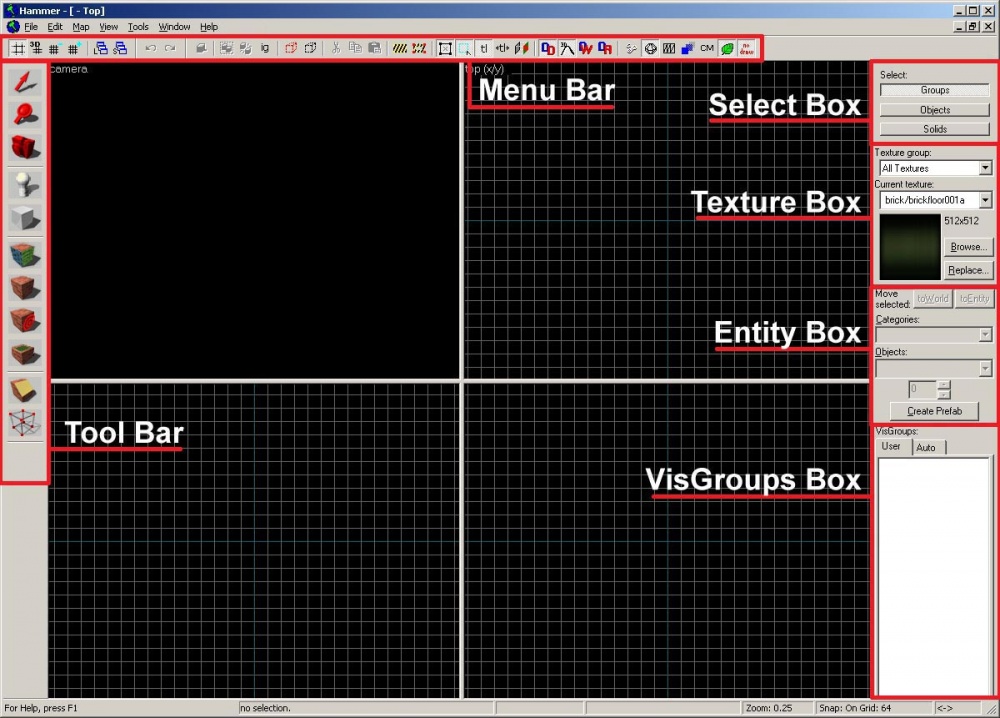Click the Replace texture button
The width and height of the screenshot is (1000, 718).
(967, 271)
